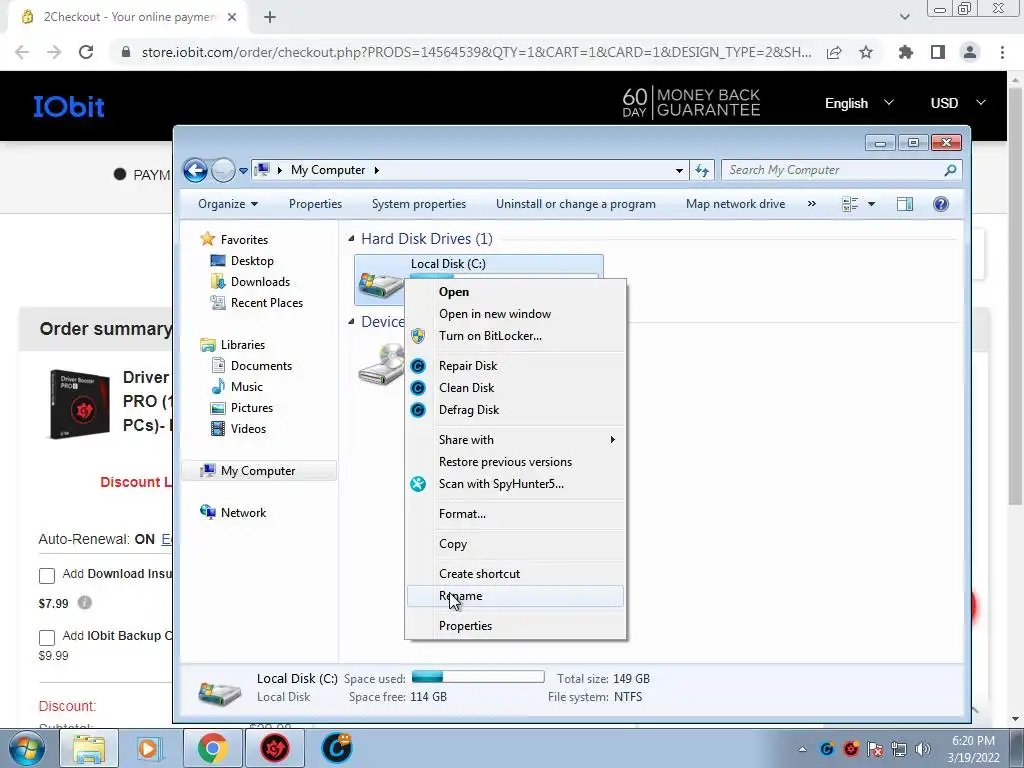Click the DVD drive icon under Devices
The width and height of the screenshot is (1024, 768).
381,363
